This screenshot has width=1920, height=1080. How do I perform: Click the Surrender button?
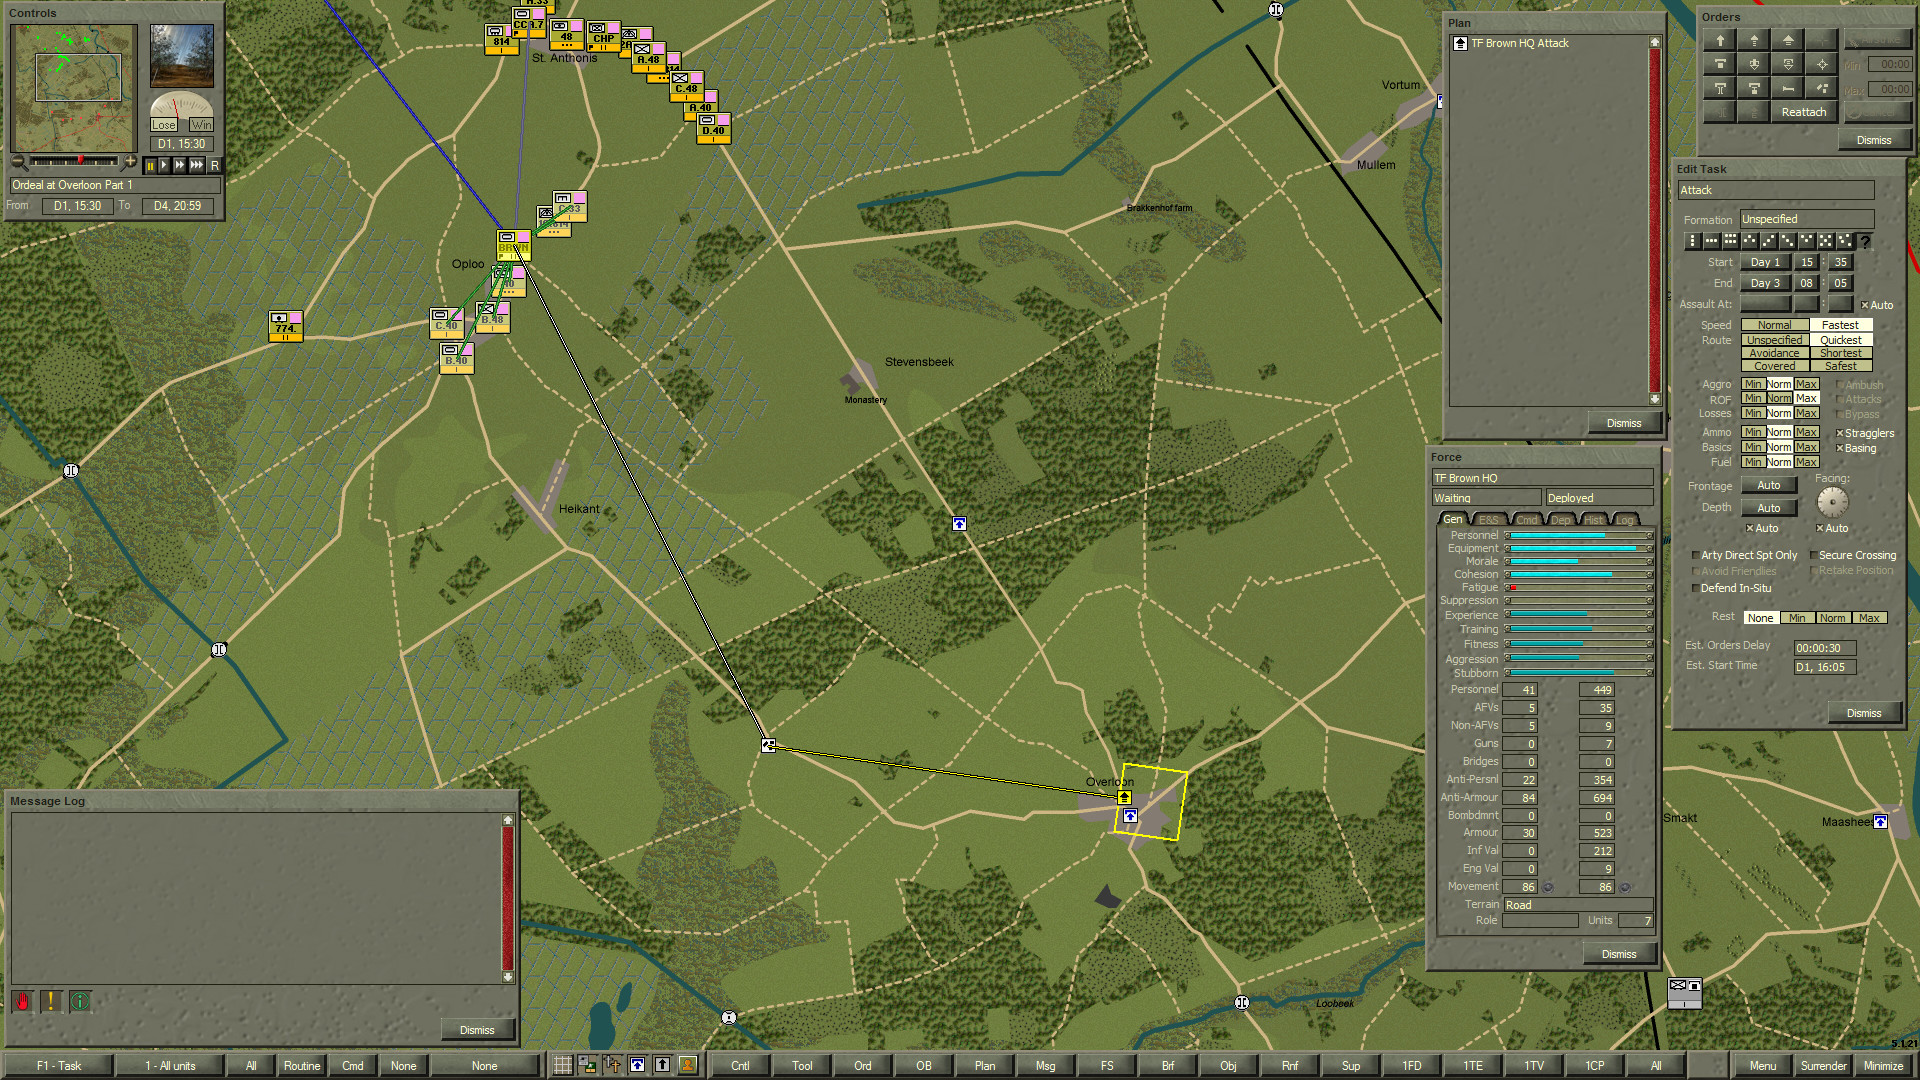1824,1066
